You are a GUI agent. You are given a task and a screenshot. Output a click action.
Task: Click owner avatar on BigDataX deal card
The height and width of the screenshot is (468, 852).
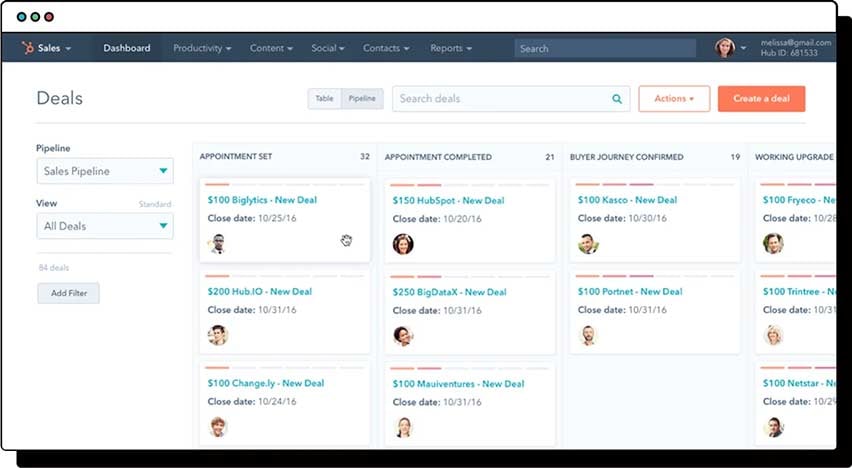click(403, 336)
